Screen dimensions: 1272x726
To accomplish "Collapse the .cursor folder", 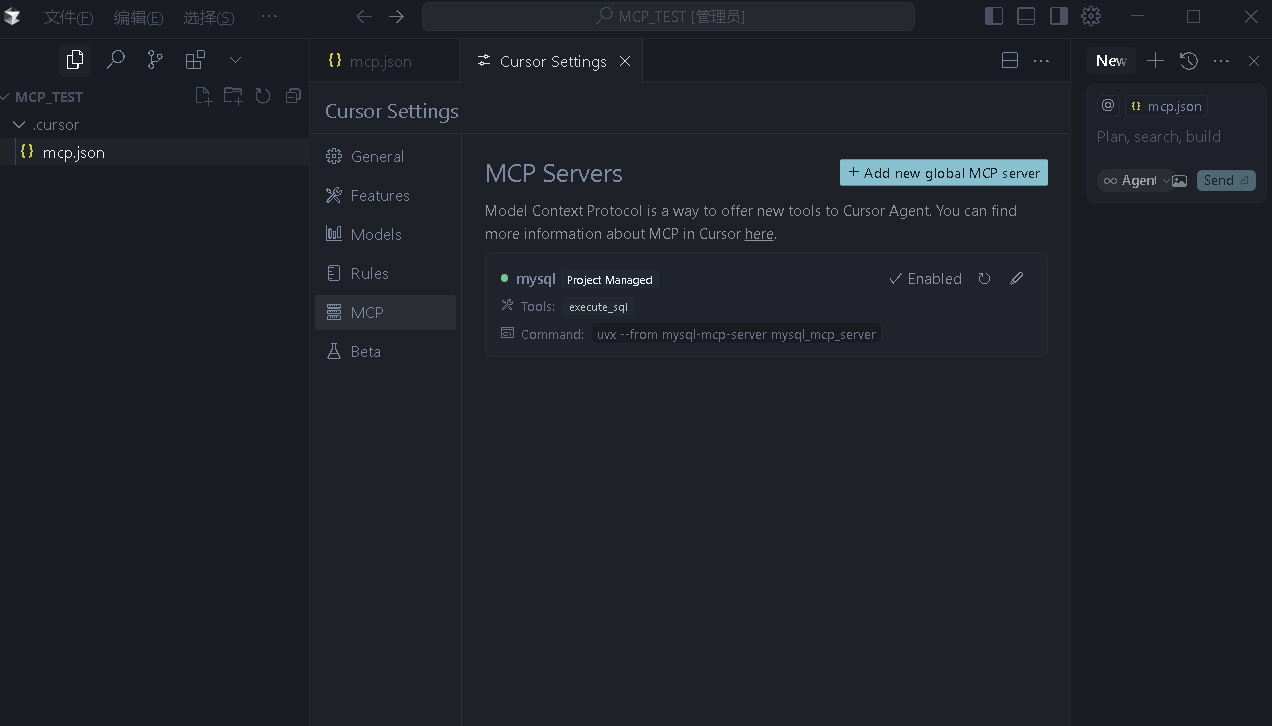I will click(19, 124).
